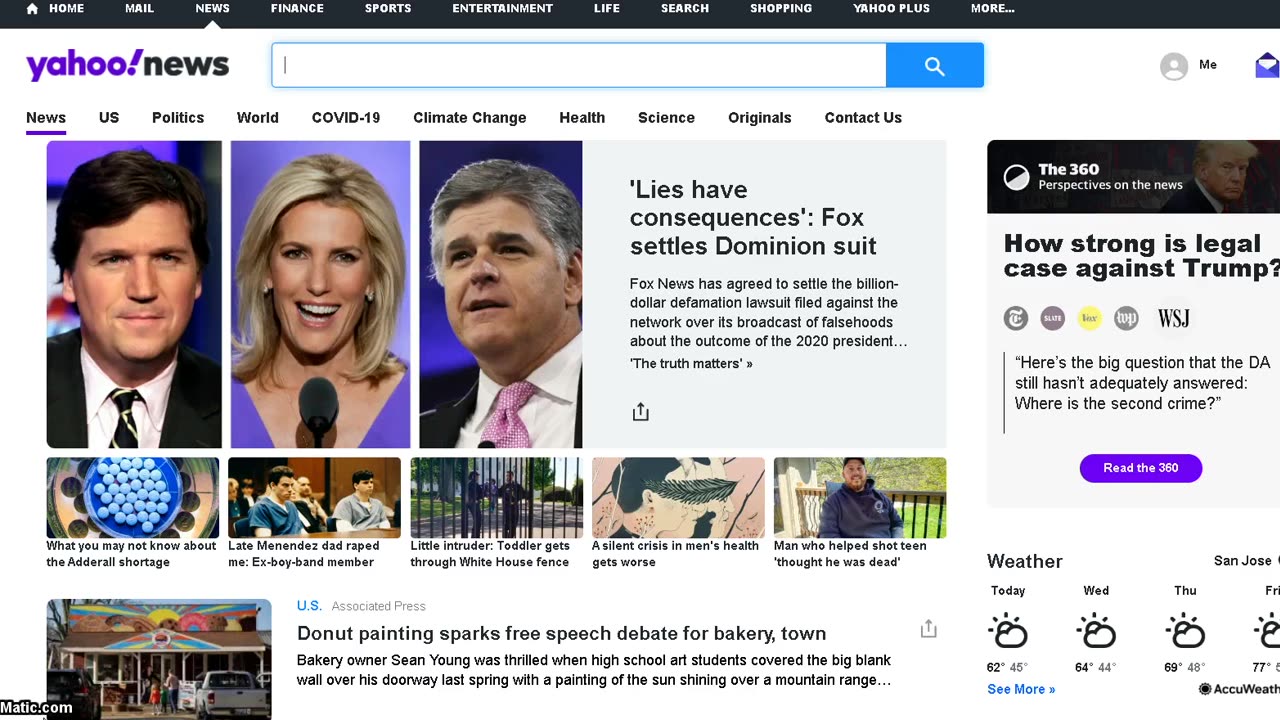The image size is (1280, 720).
Task: Click the 'Late Menendez dad' caption text
Action: click(304, 554)
